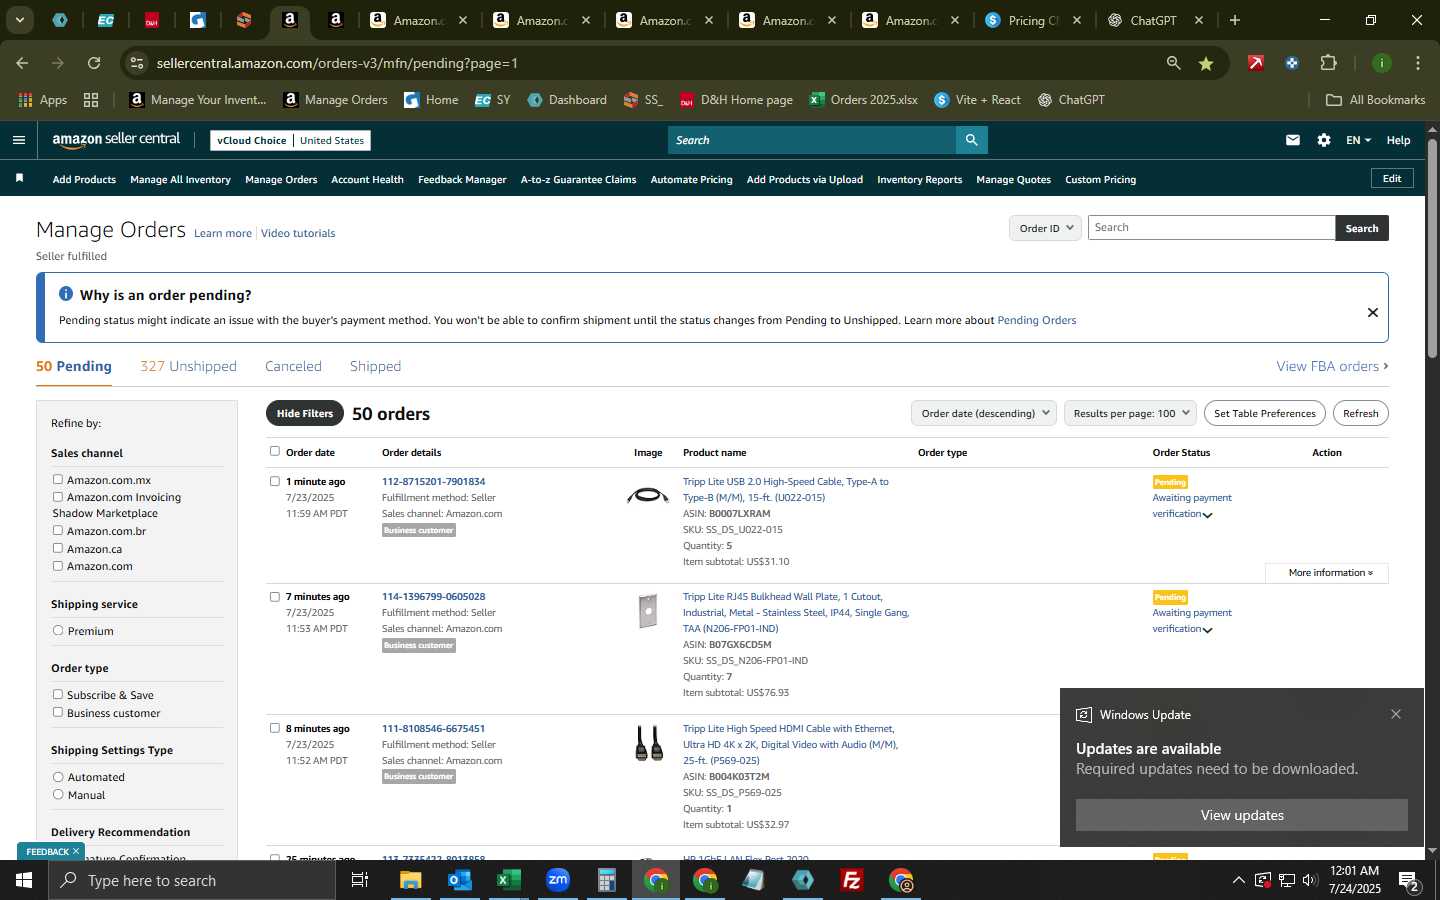Open the Order ID search type dropdown
1440x900 pixels.
1045,228
